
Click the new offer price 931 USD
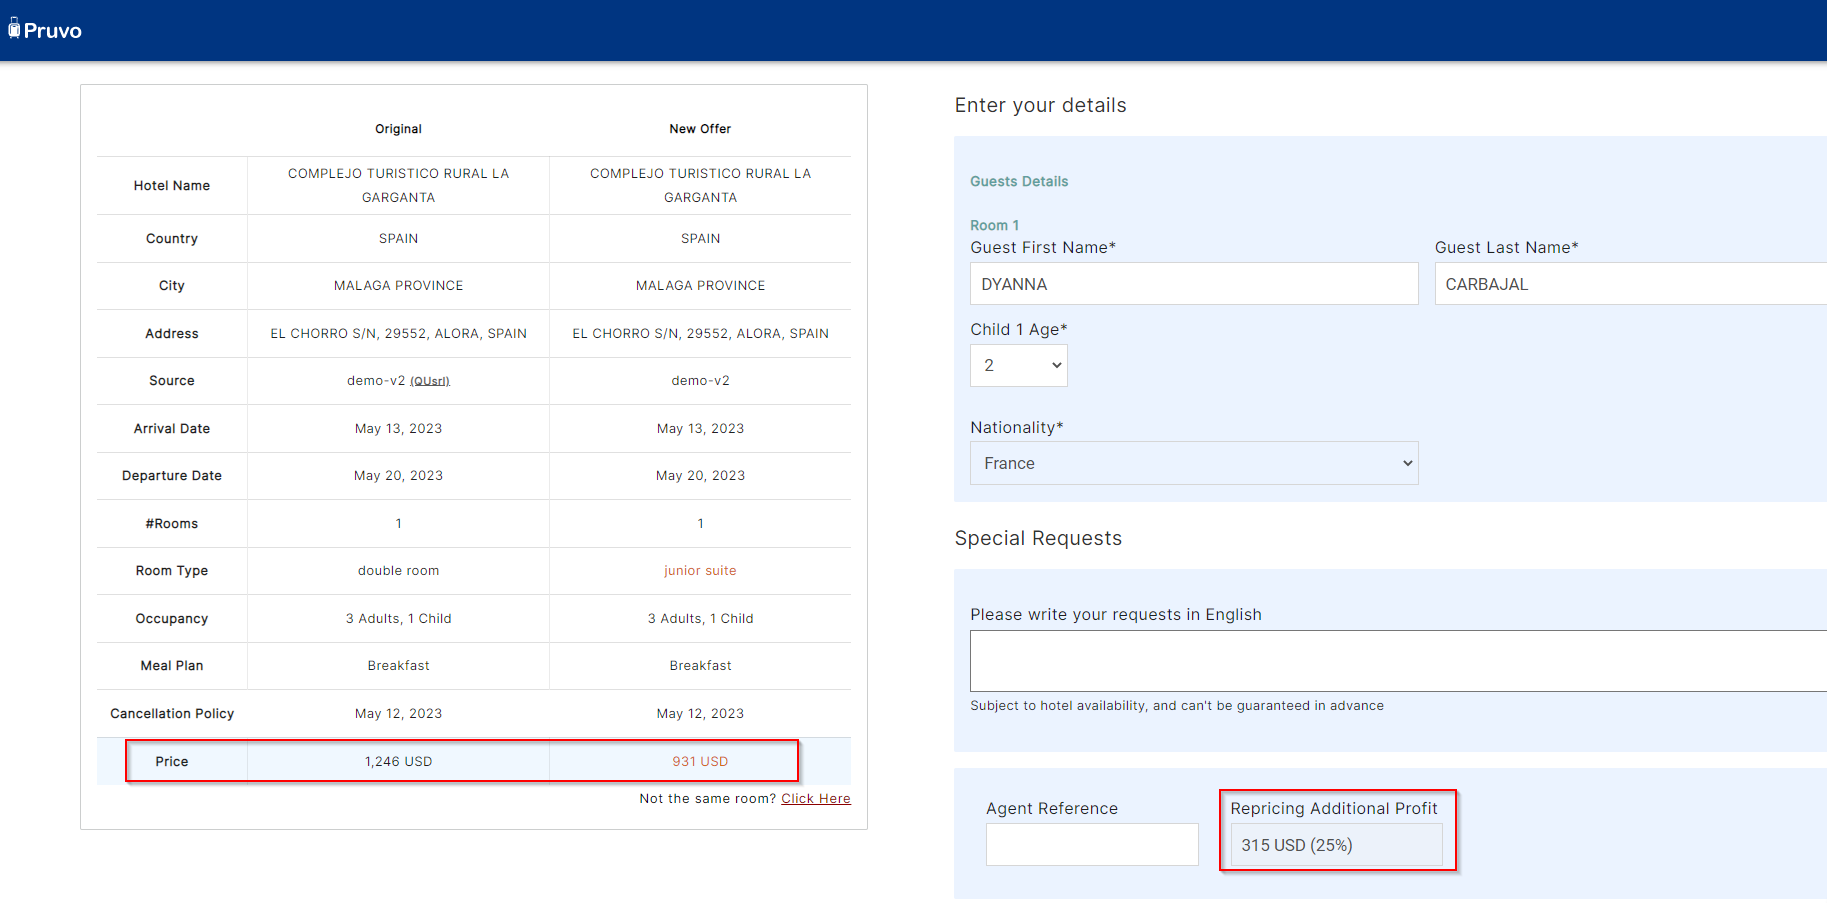pyautogui.click(x=700, y=762)
